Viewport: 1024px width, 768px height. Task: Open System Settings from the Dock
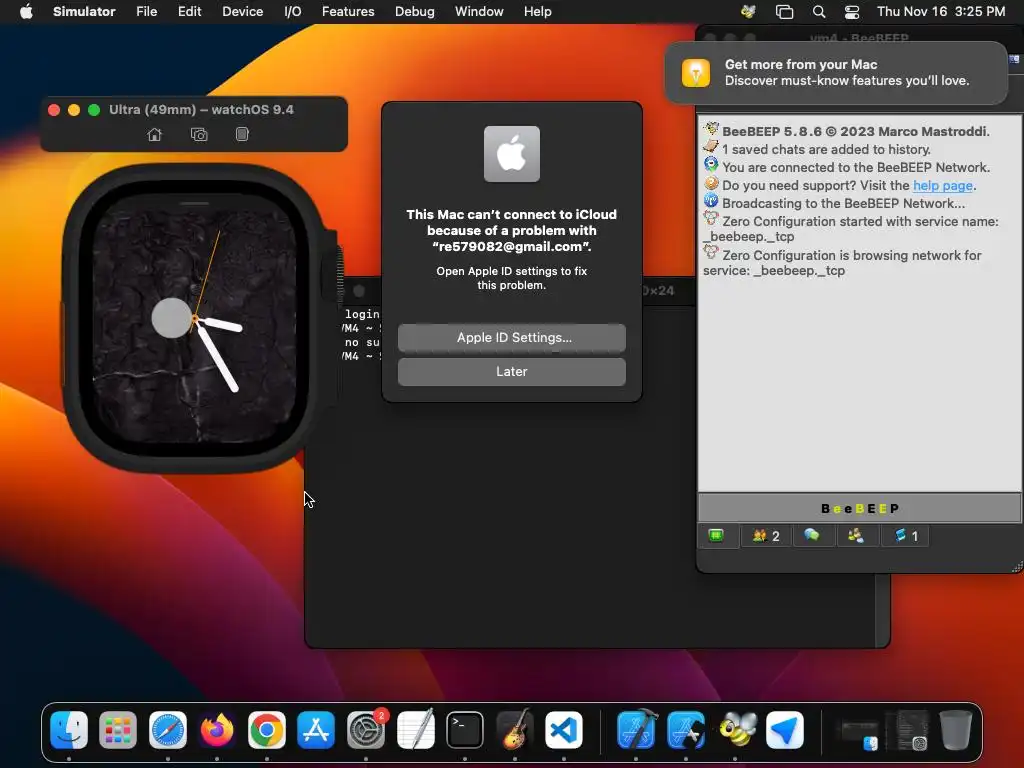(x=366, y=729)
